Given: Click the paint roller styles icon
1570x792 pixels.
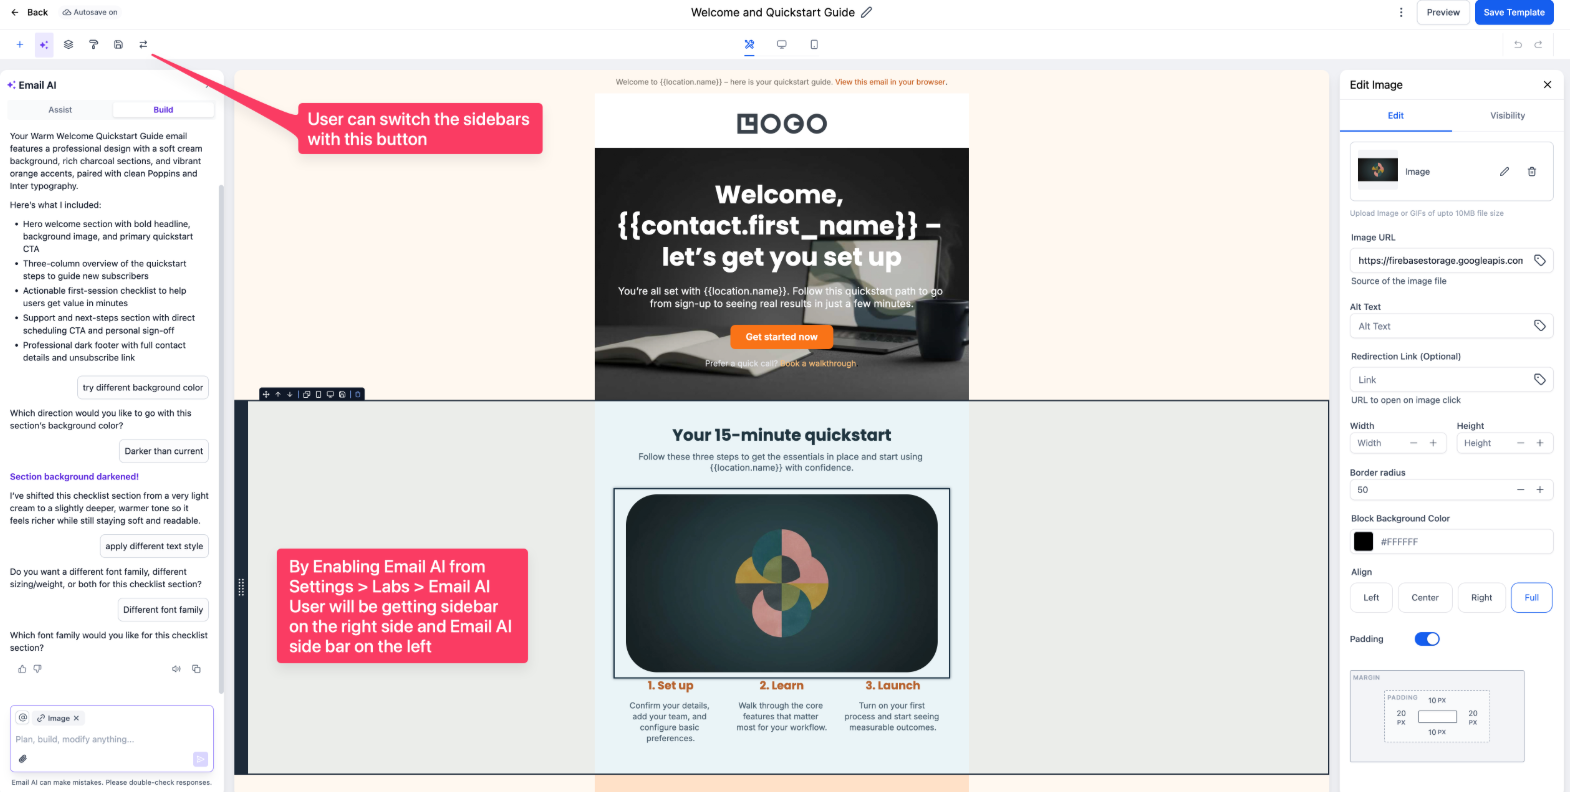Looking at the screenshot, I should click(x=93, y=45).
